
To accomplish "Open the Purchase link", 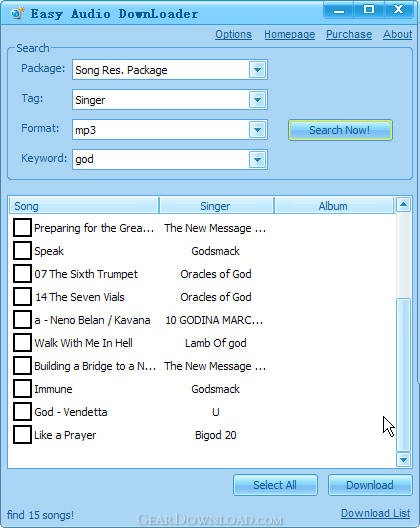I will point(349,34).
